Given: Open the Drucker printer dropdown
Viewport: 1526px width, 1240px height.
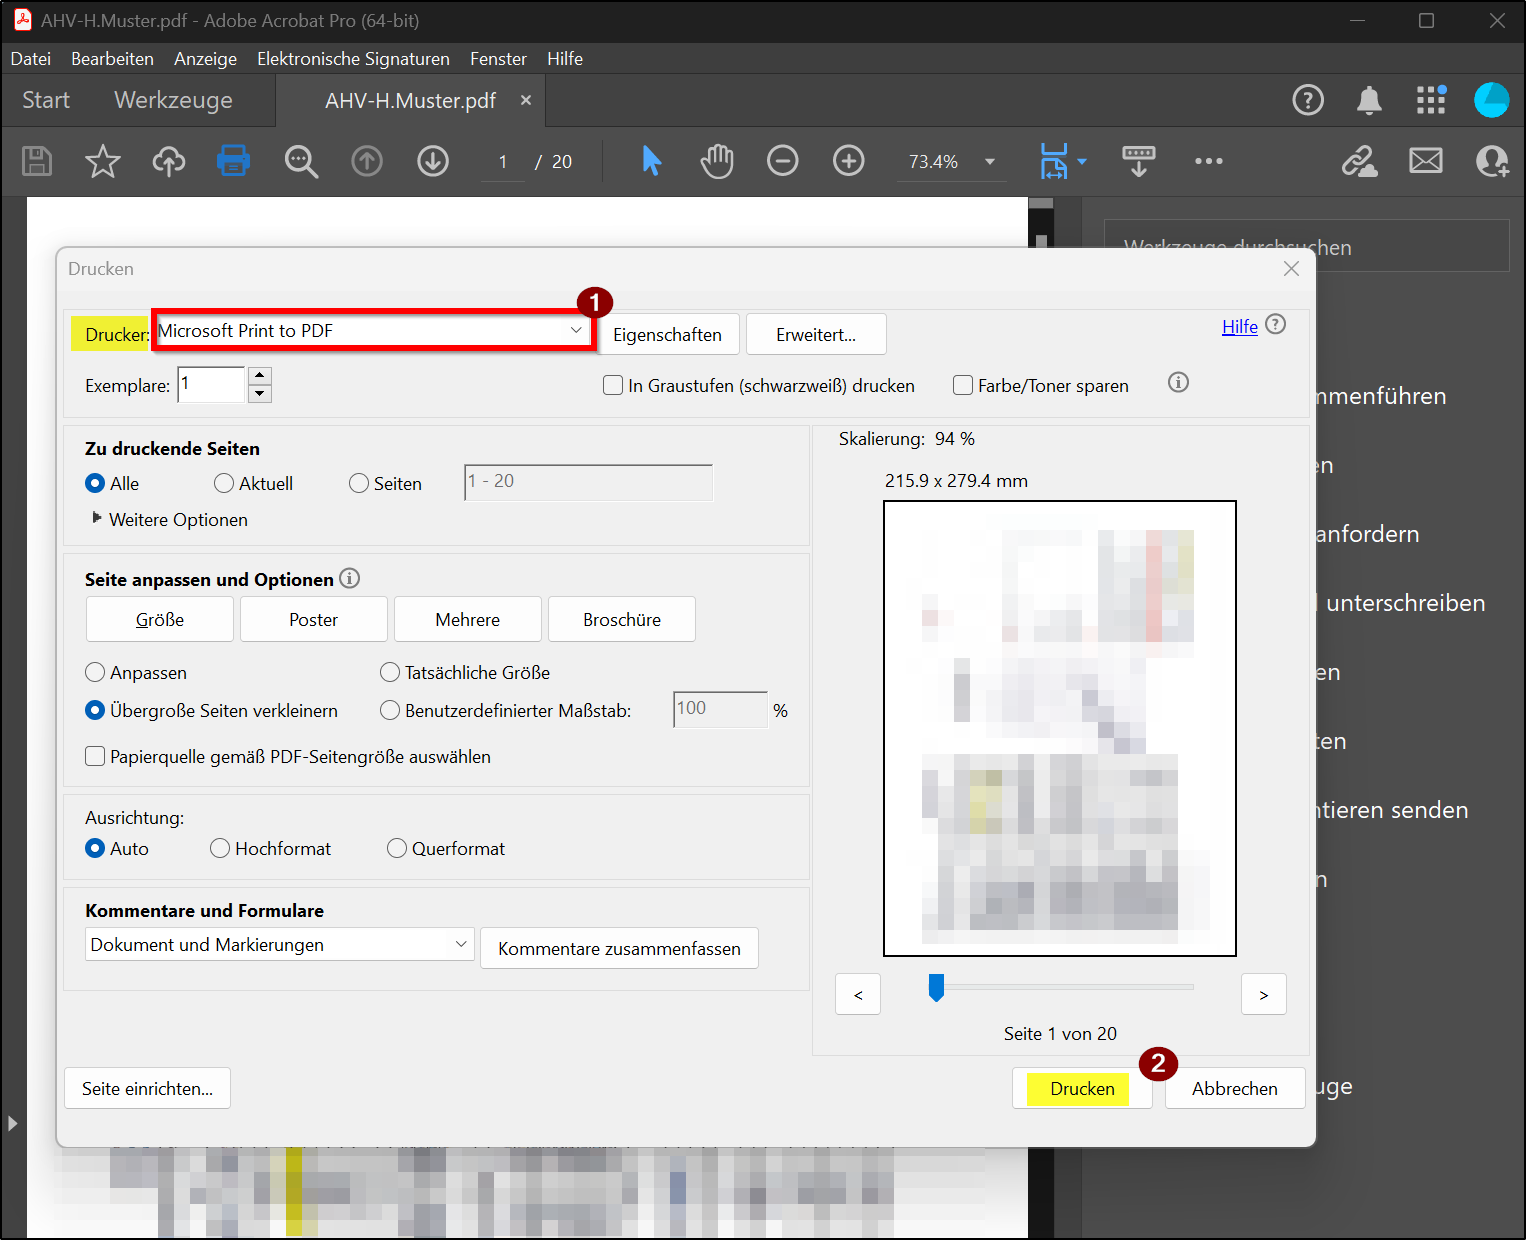Looking at the screenshot, I should 373,331.
